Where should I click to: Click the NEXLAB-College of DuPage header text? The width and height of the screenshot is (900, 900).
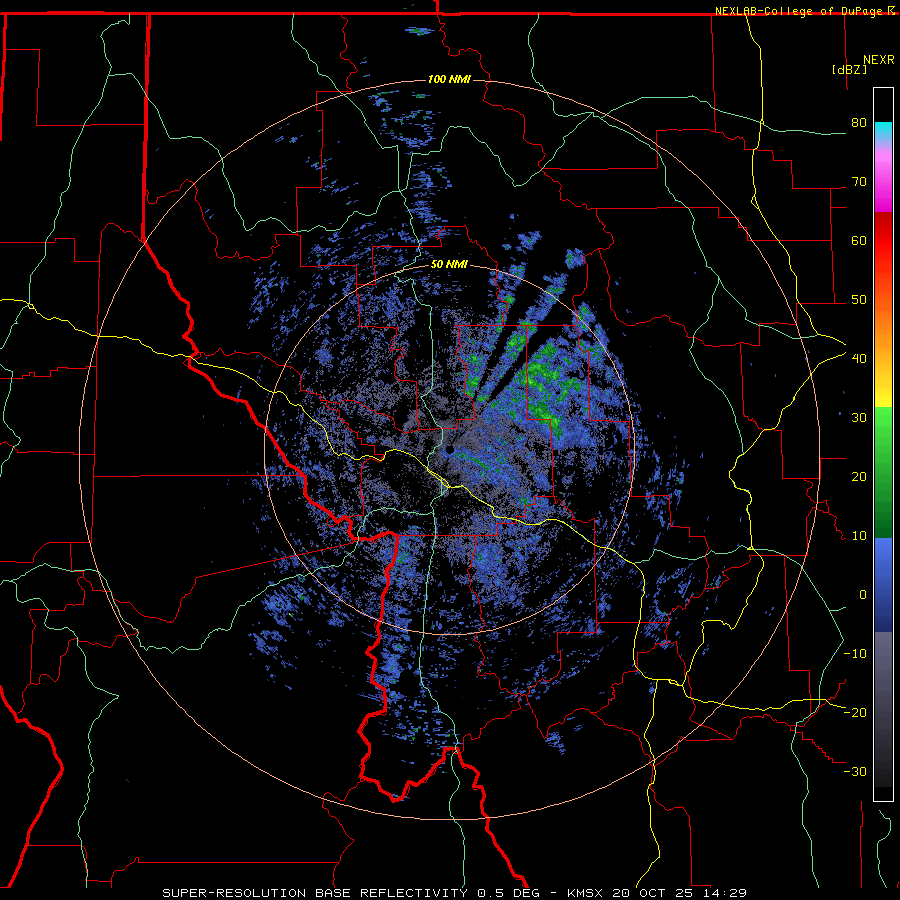(798, 11)
